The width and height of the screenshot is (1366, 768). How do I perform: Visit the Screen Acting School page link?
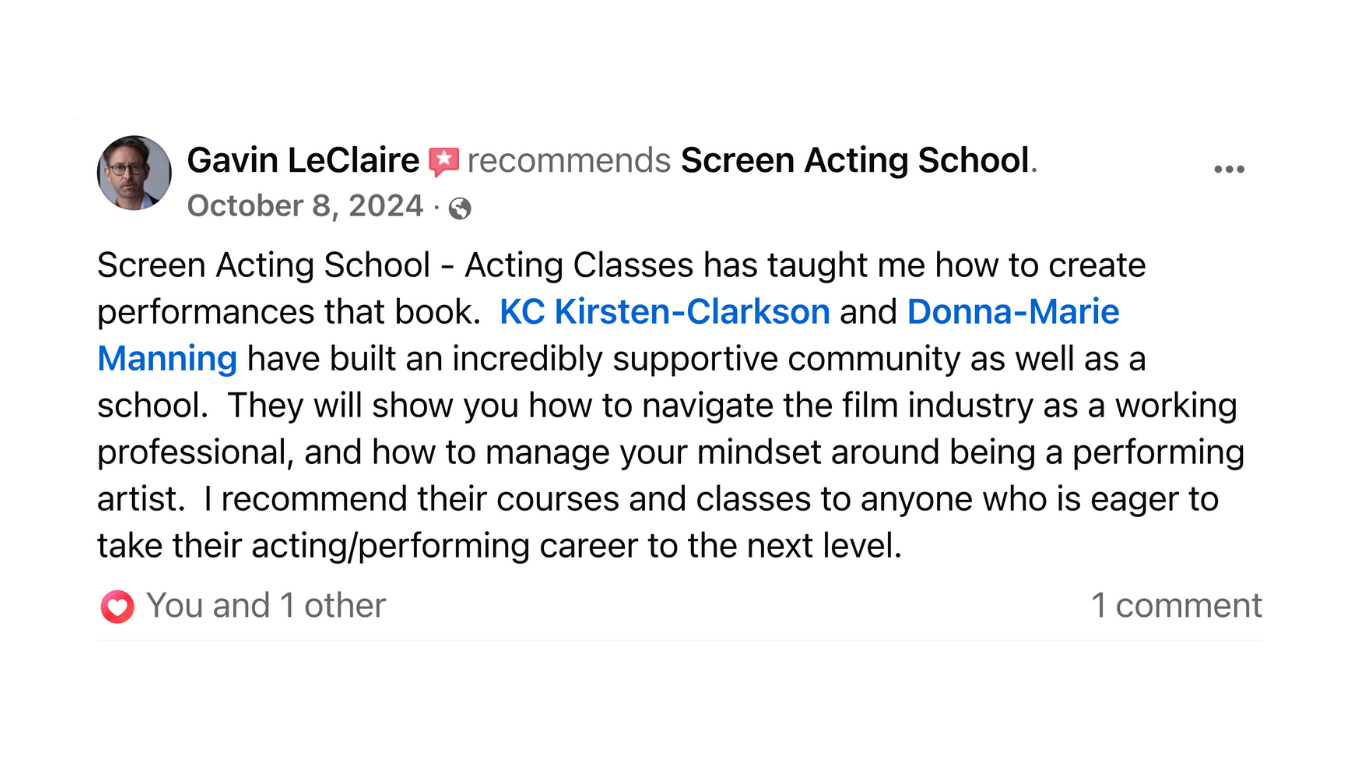855,160
